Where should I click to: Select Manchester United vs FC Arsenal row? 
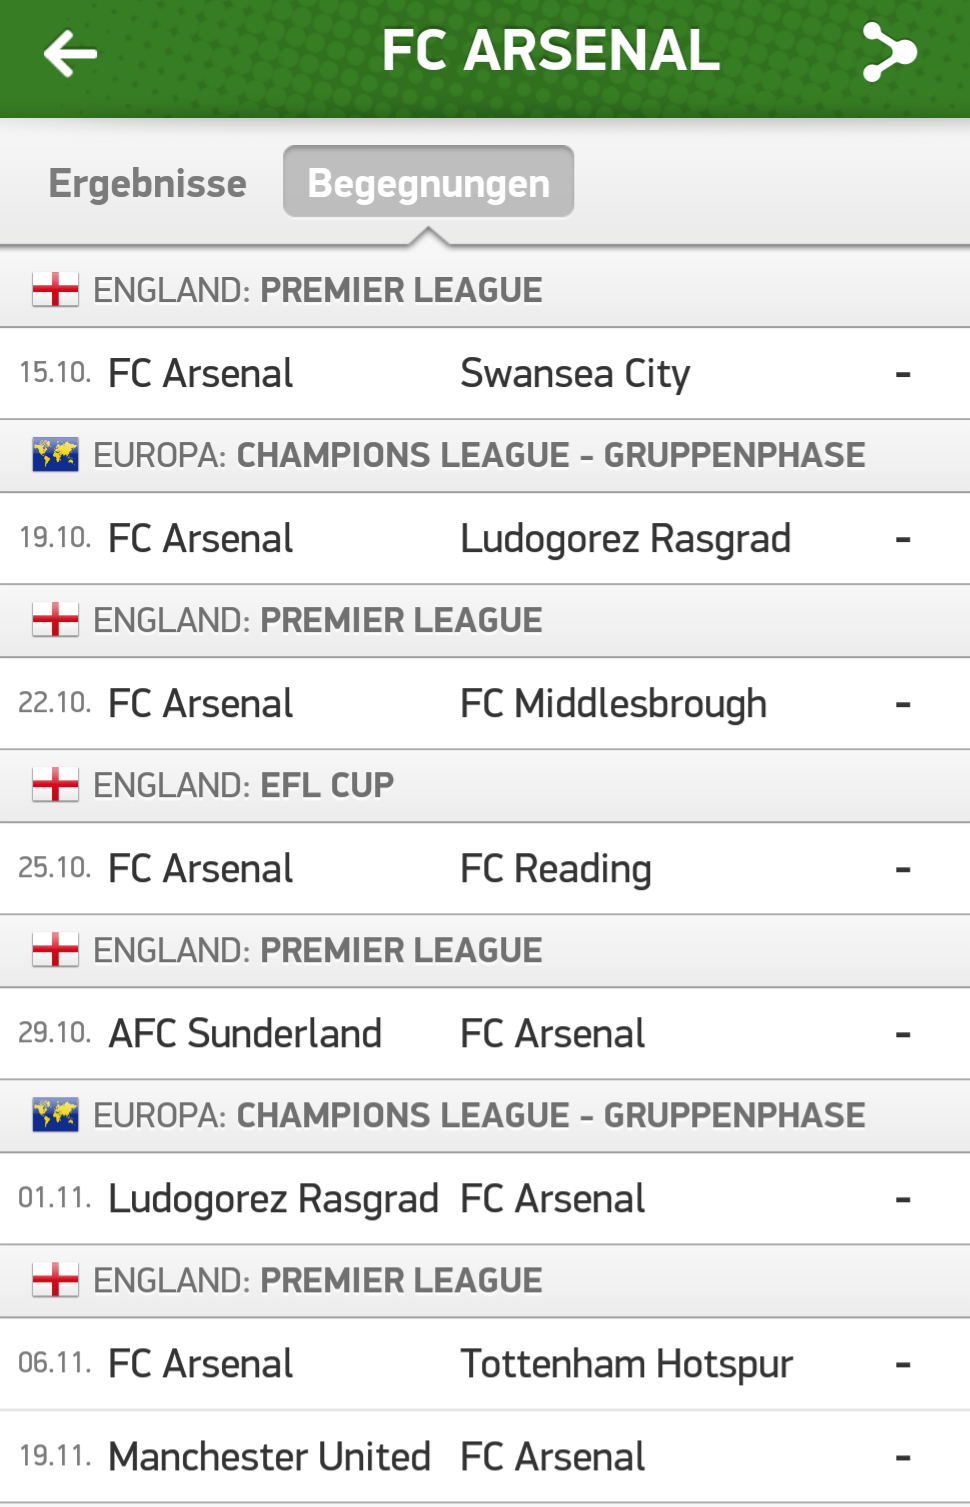click(485, 1457)
